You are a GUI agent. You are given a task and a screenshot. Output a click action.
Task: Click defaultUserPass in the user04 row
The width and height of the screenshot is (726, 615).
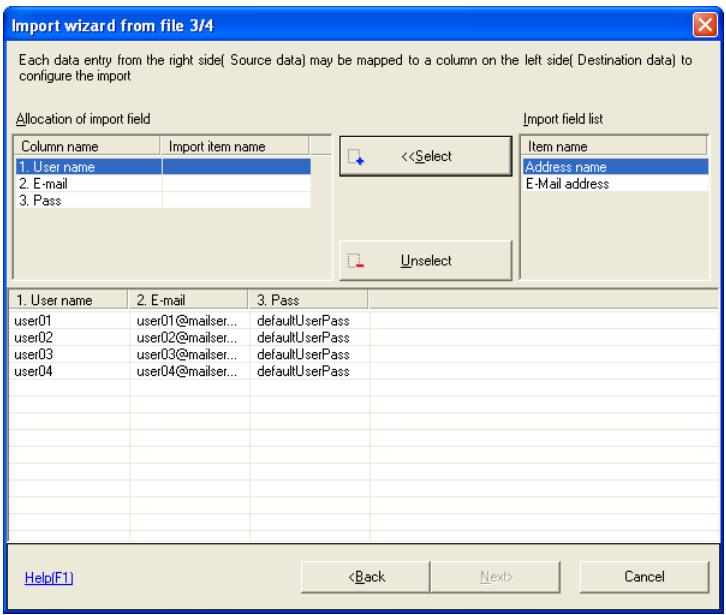click(x=309, y=371)
